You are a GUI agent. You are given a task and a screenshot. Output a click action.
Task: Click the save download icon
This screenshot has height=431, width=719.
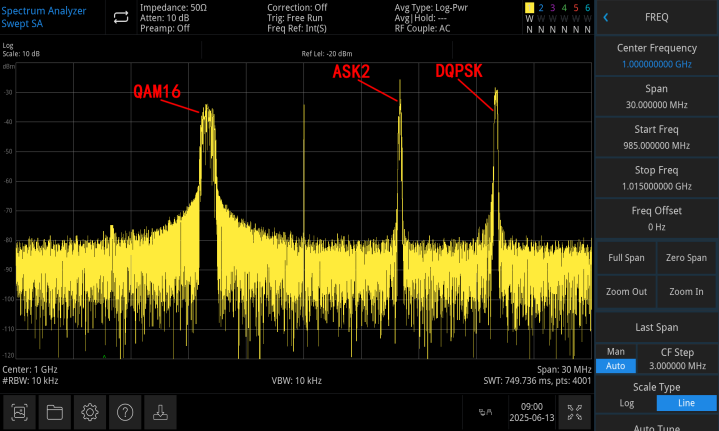coord(160,412)
